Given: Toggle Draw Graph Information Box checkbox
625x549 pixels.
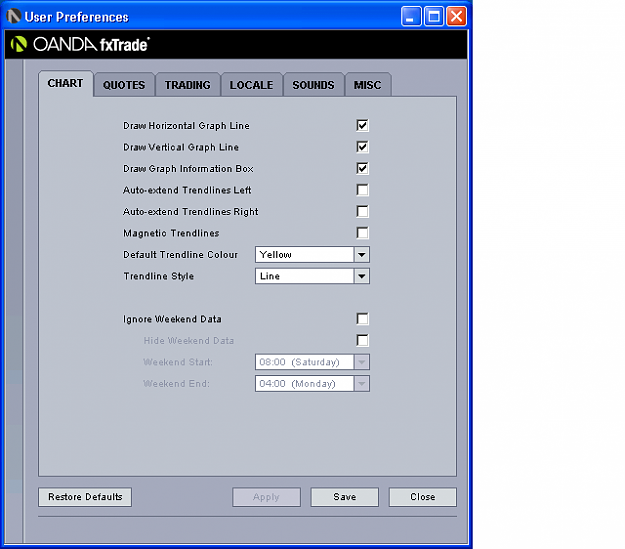Looking at the screenshot, I should tap(362, 169).
